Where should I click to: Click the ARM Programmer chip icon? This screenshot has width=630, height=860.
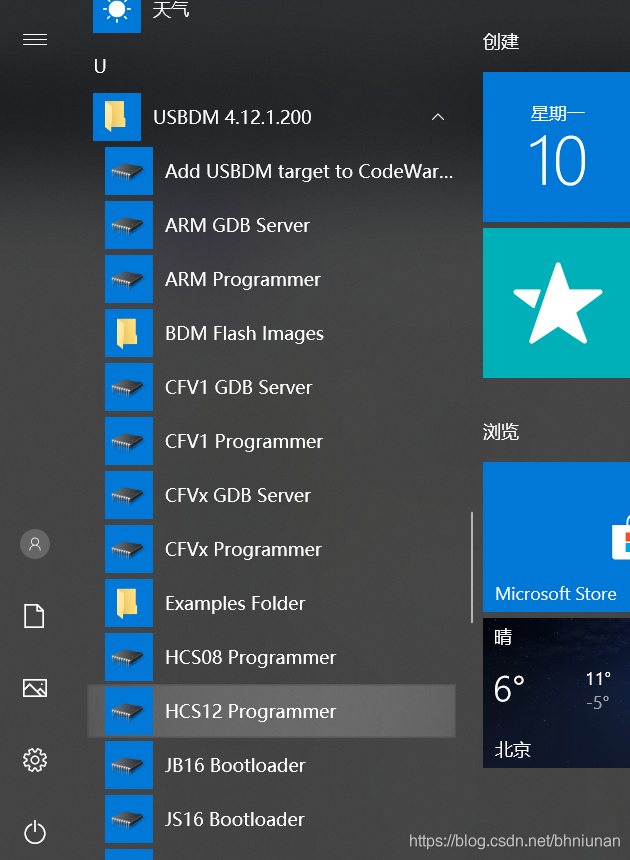click(x=129, y=279)
